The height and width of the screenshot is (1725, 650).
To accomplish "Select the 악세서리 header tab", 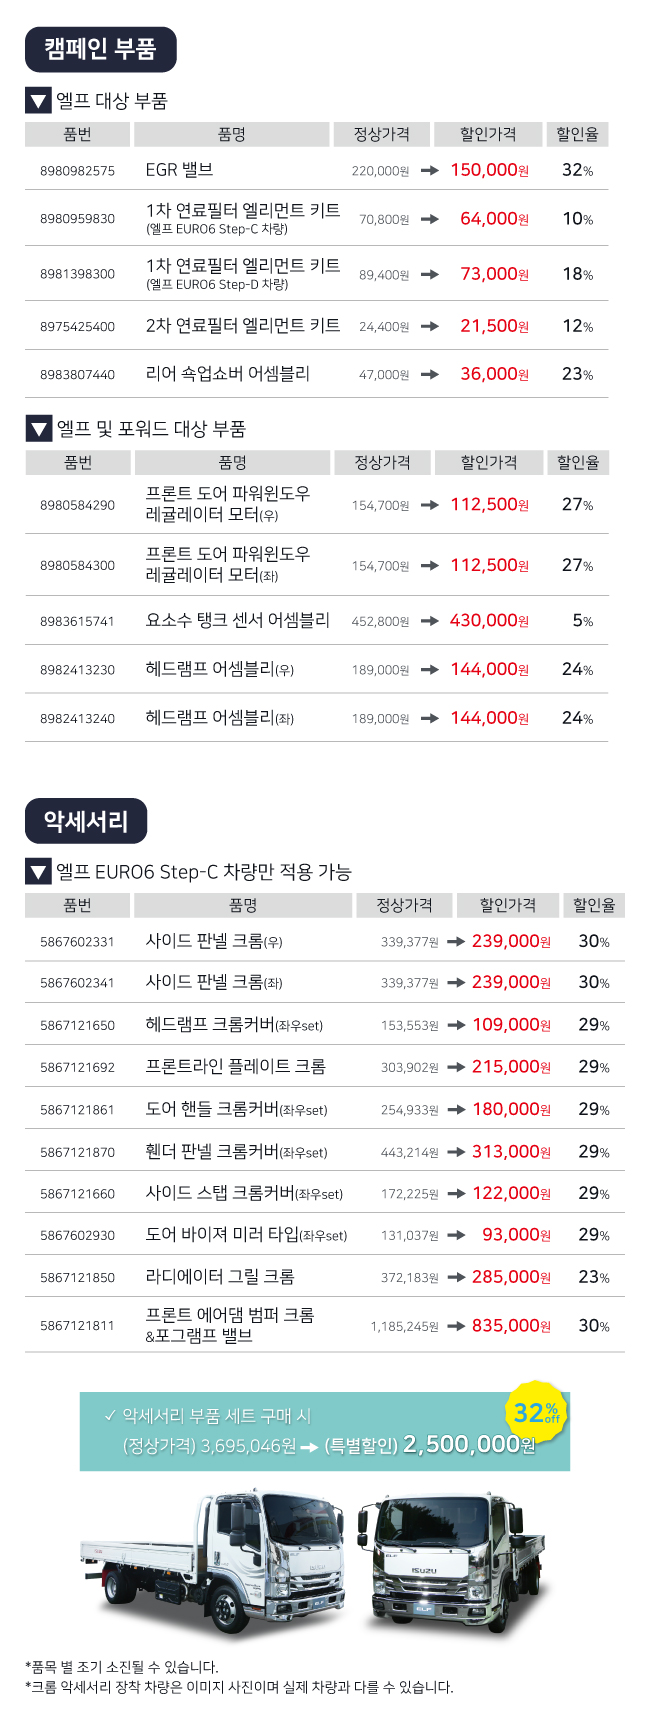I will pyautogui.click(x=86, y=821).
